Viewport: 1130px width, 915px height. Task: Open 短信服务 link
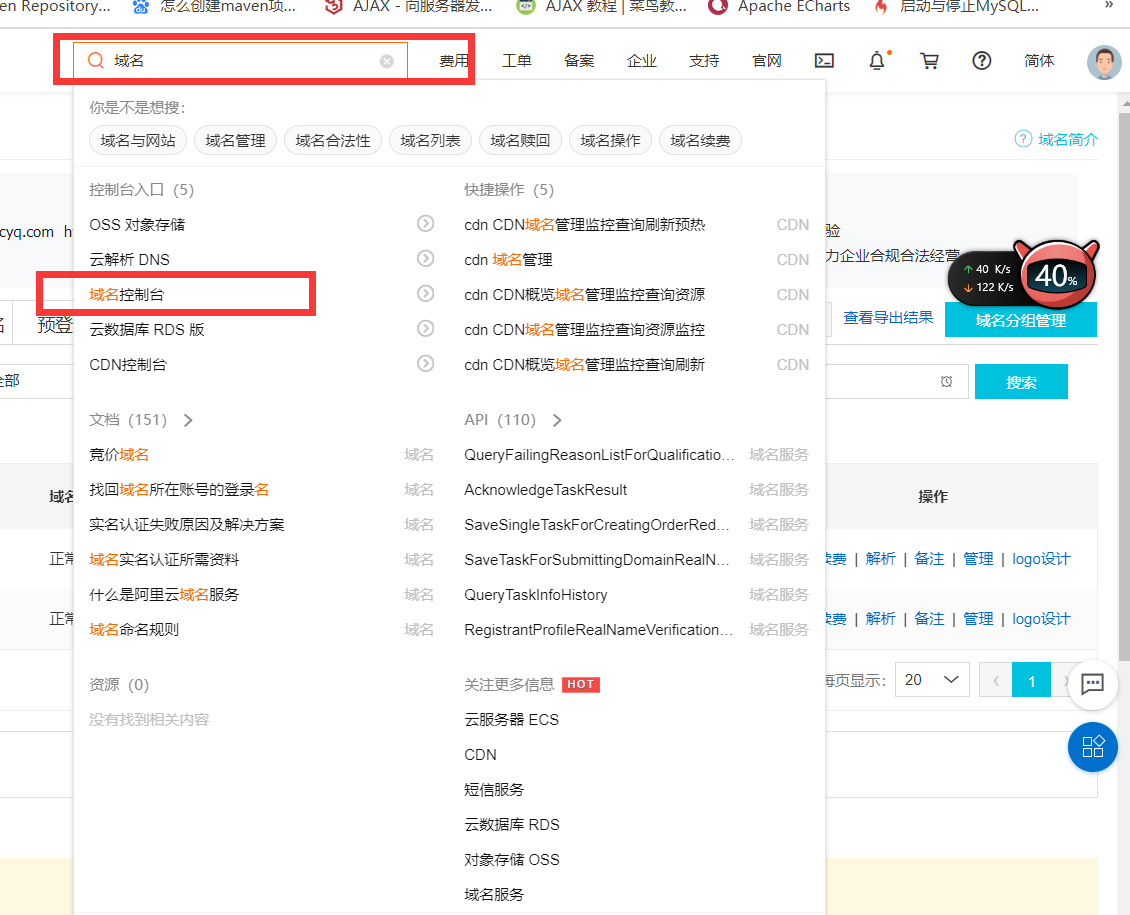click(494, 790)
